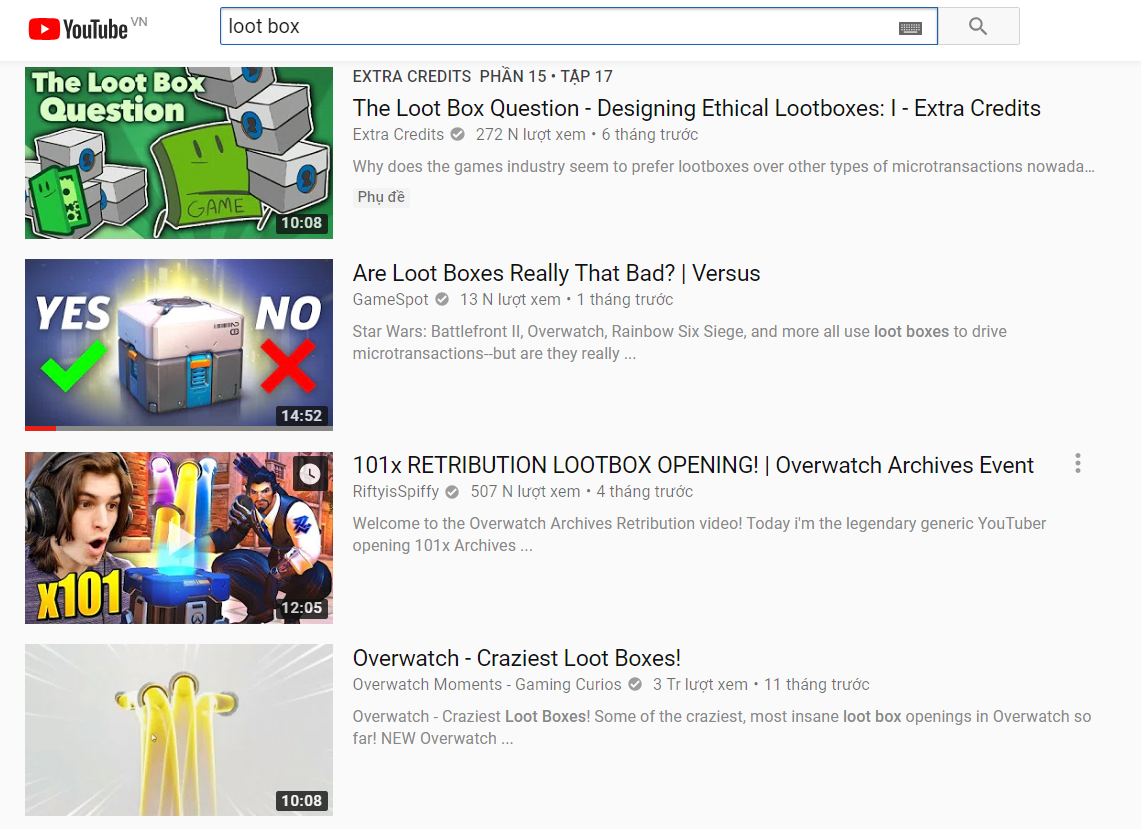Viewport: 1141px width, 829px height.
Task: Click '272 N lượt xem • 6 tháng trước' text
Action: 587,135
